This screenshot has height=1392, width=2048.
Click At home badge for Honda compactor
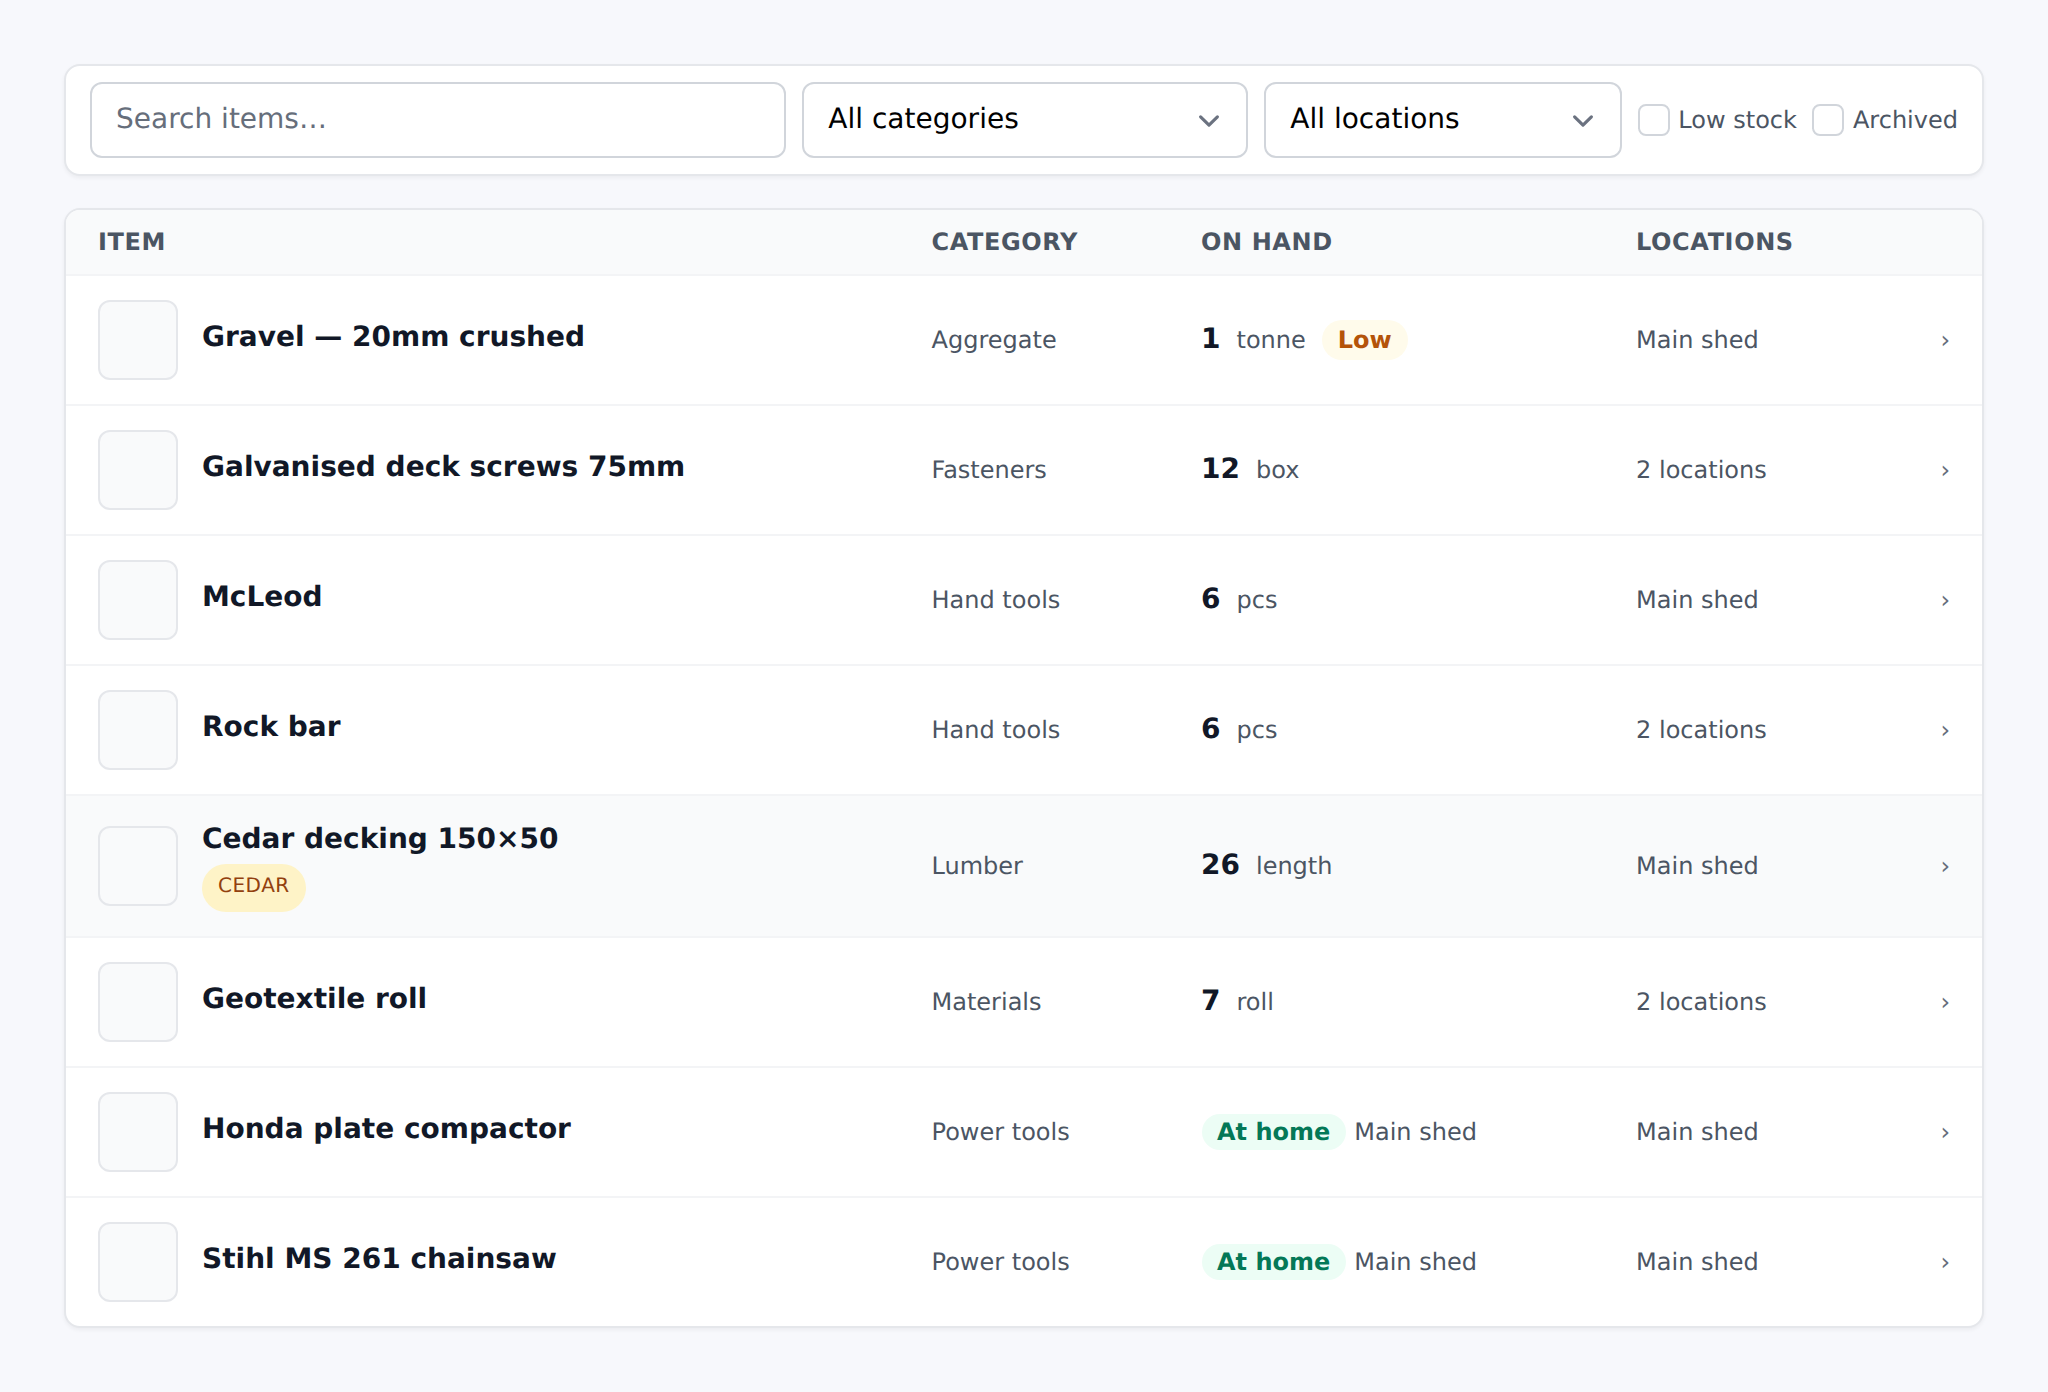point(1273,1132)
